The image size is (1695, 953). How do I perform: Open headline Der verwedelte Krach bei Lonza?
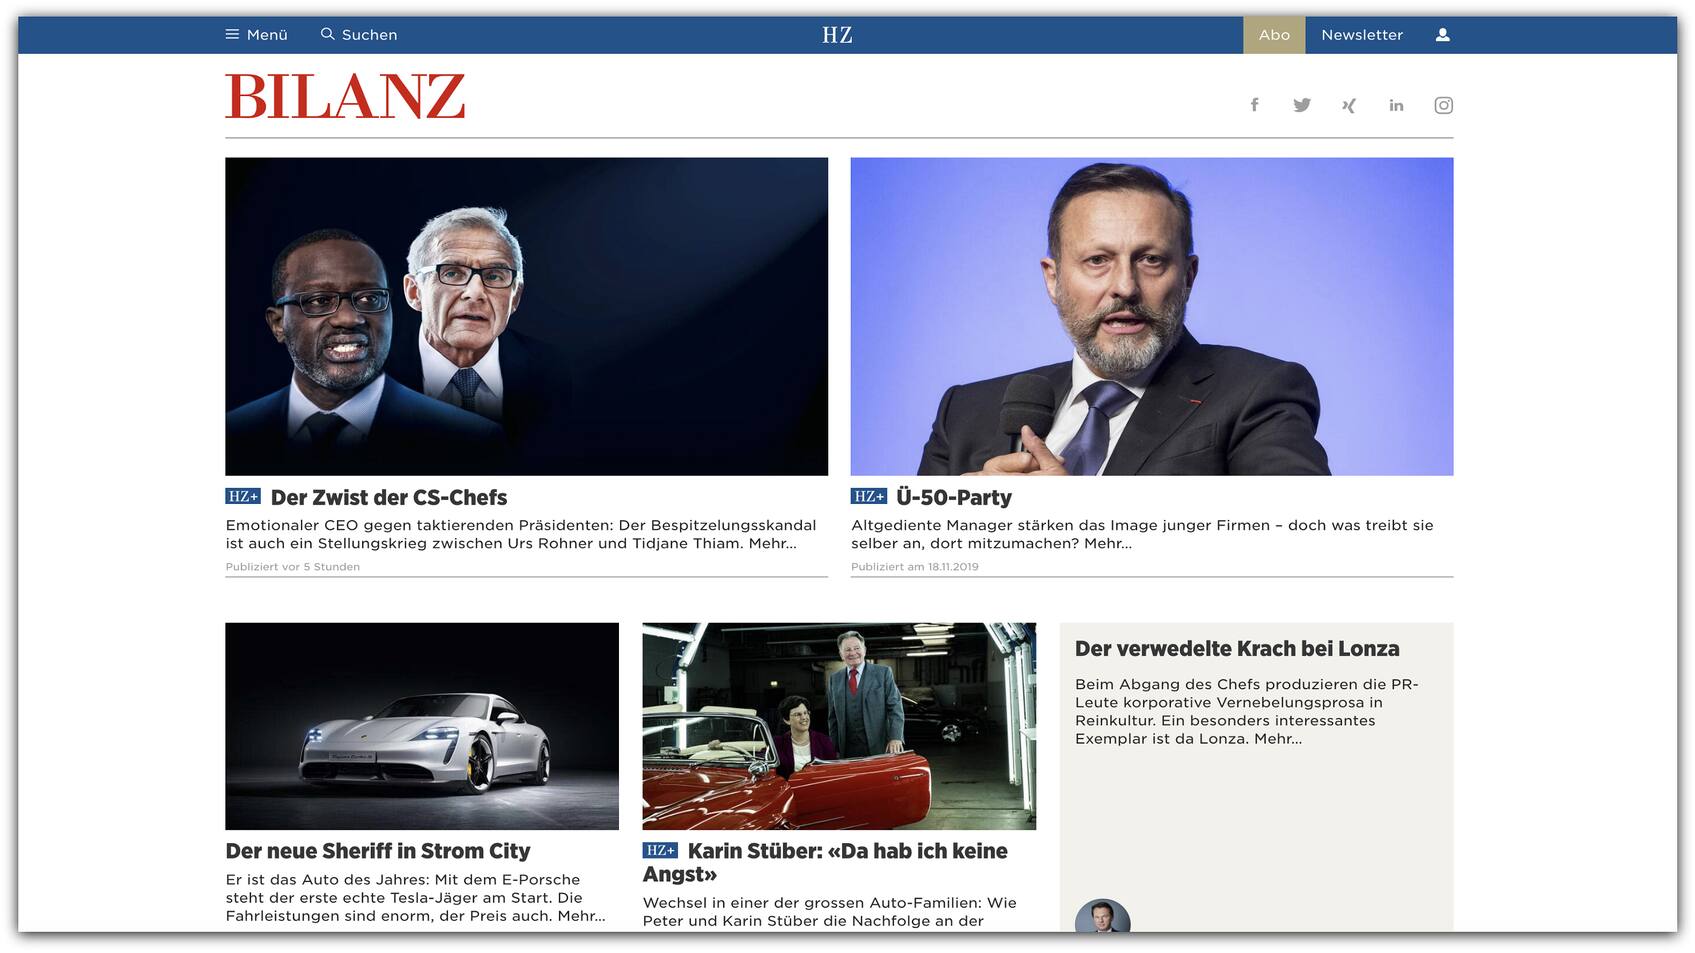click(1237, 648)
